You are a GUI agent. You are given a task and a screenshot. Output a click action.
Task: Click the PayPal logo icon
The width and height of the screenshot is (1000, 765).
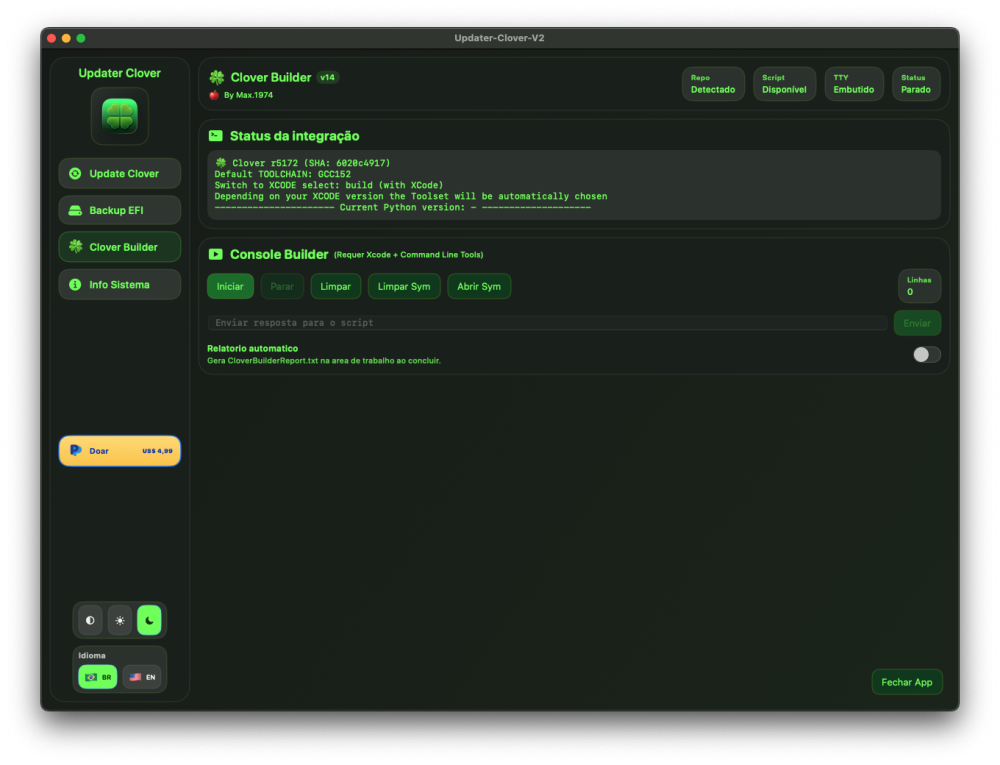(x=75, y=450)
